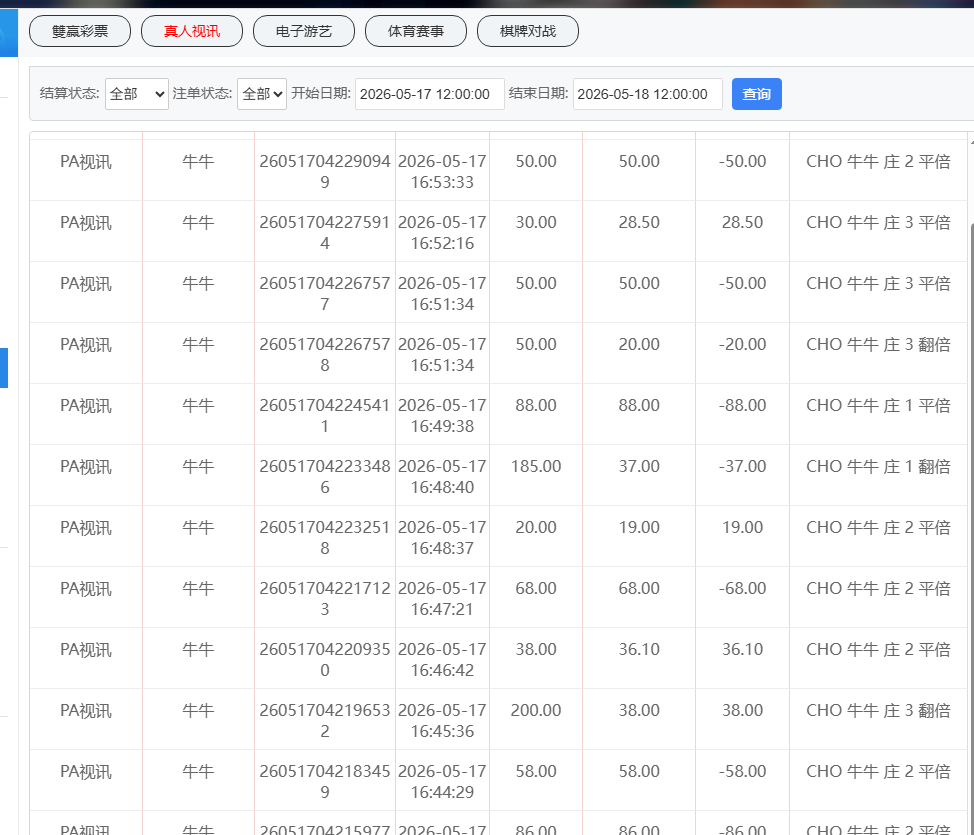Click bet amount 185.00

click(x=536, y=466)
